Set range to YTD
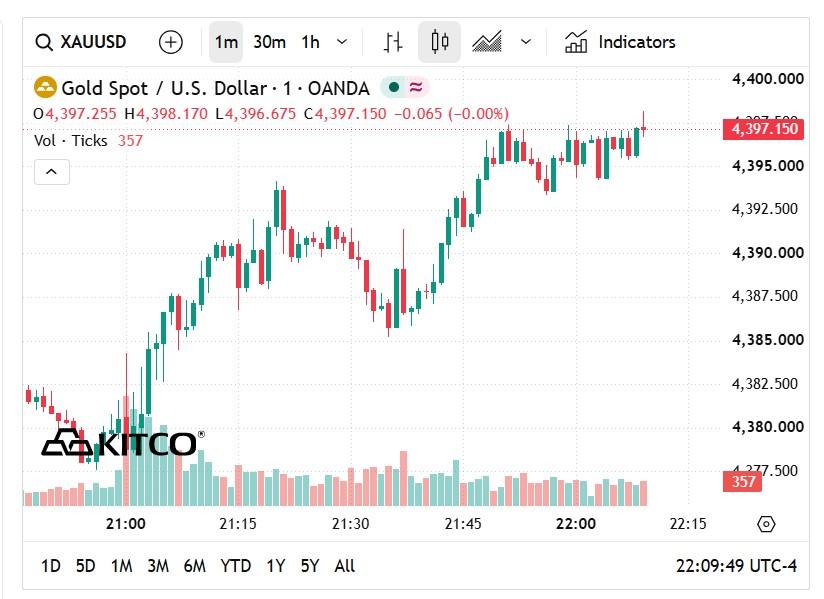Image resolution: width=824 pixels, height=599 pixels. pyautogui.click(x=235, y=566)
